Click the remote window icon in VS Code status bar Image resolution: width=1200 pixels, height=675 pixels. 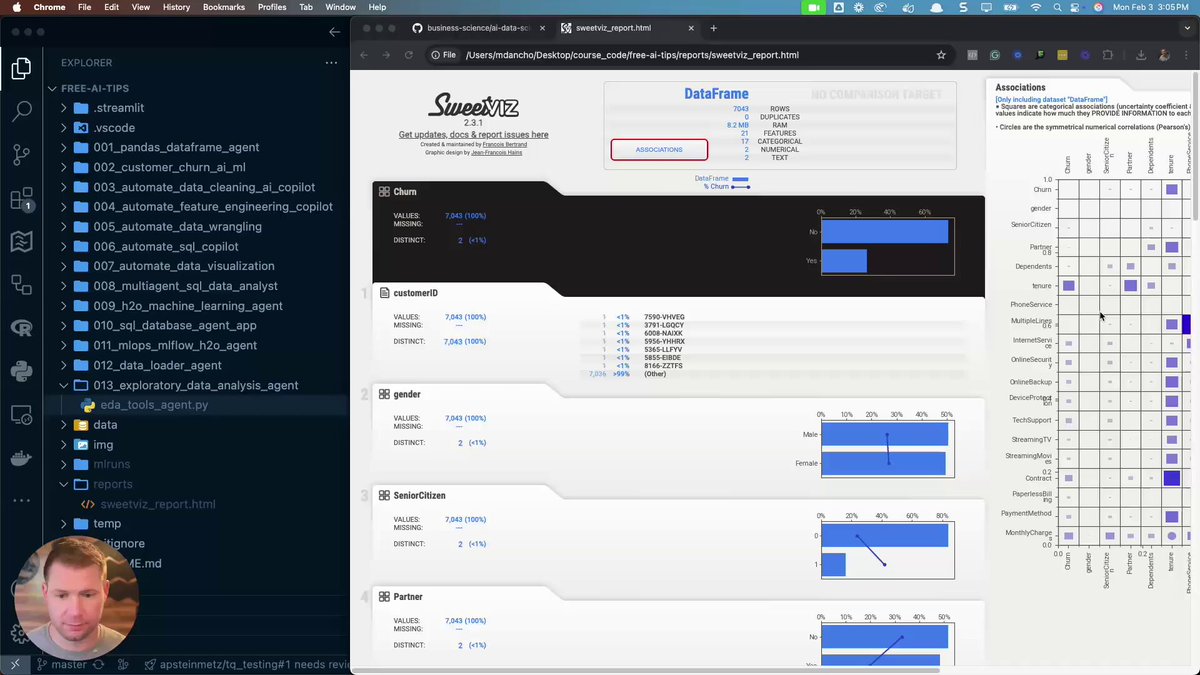click(15, 664)
